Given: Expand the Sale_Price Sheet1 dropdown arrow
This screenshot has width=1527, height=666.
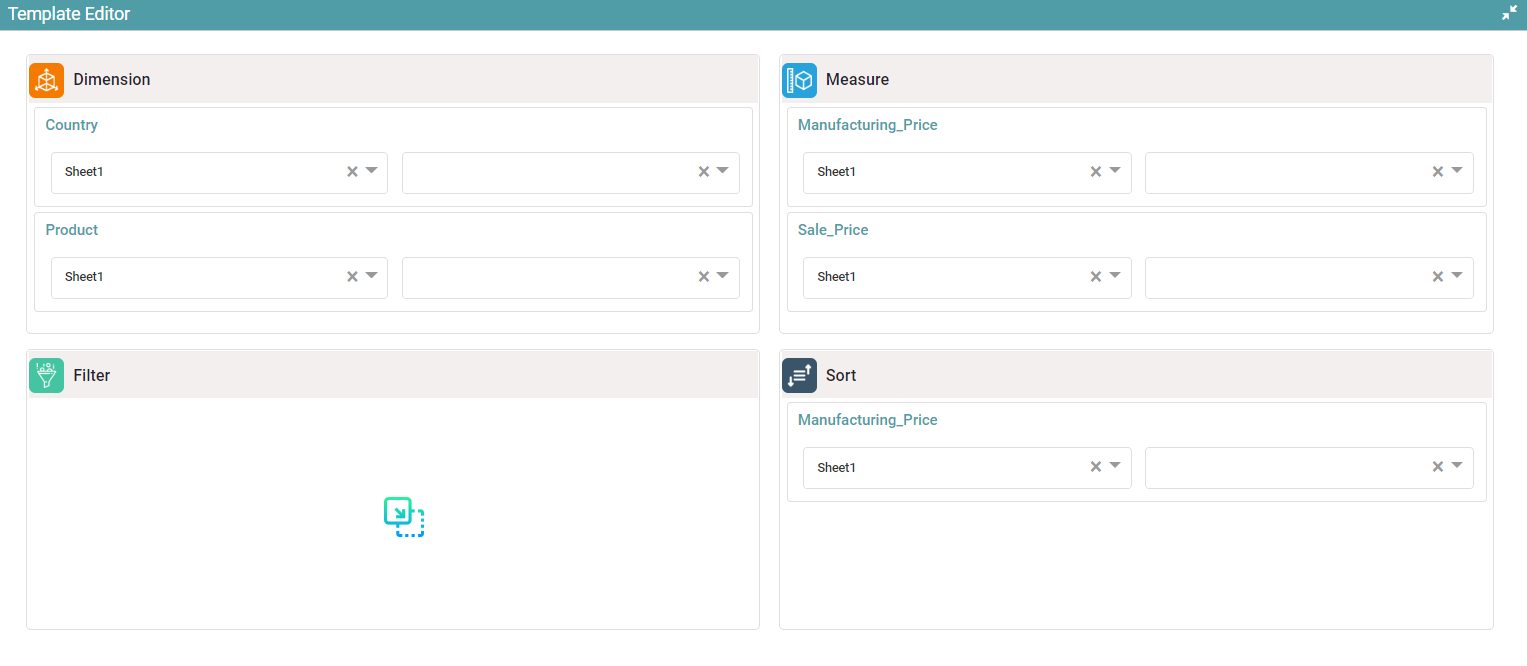Looking at the screenshot, I should coord(1115,276).
